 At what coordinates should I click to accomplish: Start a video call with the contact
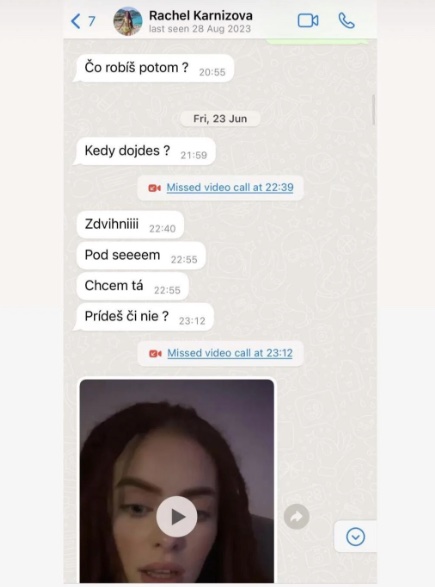tap(308, 21)
